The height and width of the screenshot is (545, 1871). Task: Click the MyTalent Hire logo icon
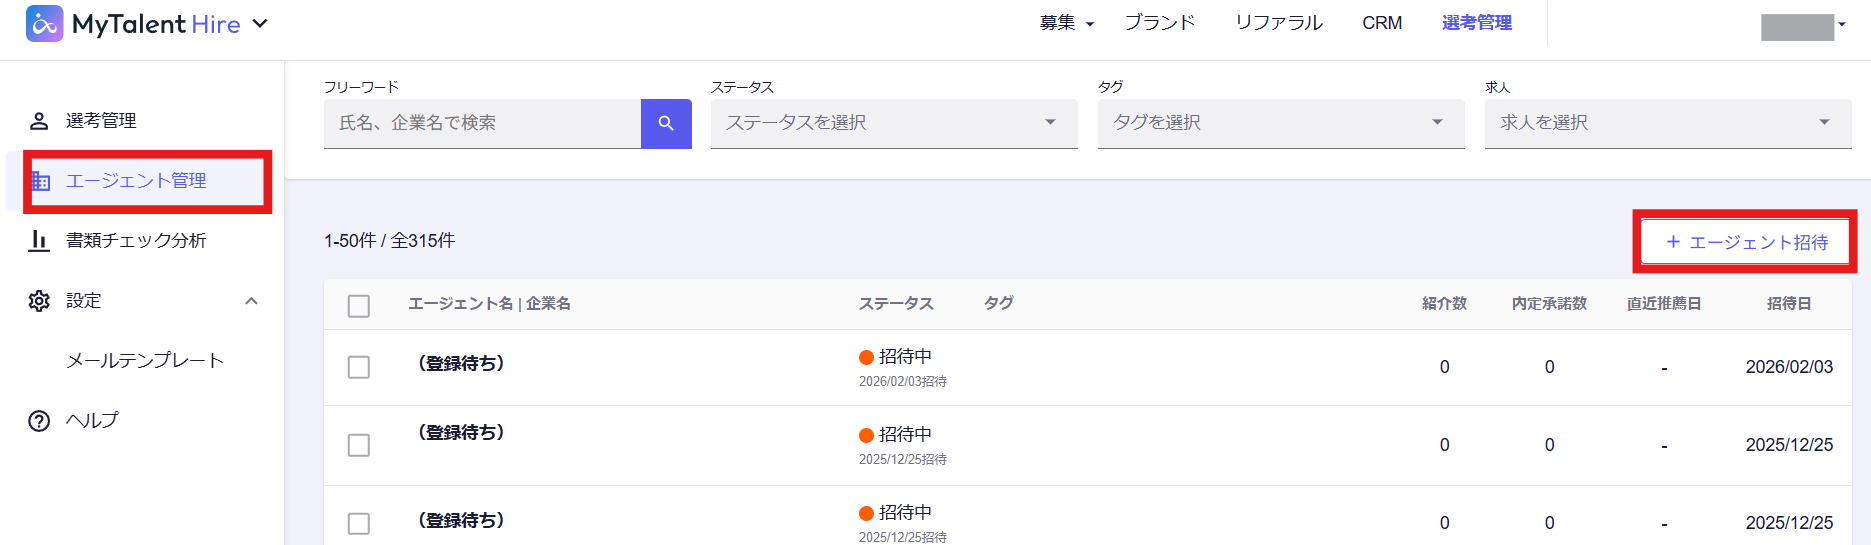pos(44,24)
